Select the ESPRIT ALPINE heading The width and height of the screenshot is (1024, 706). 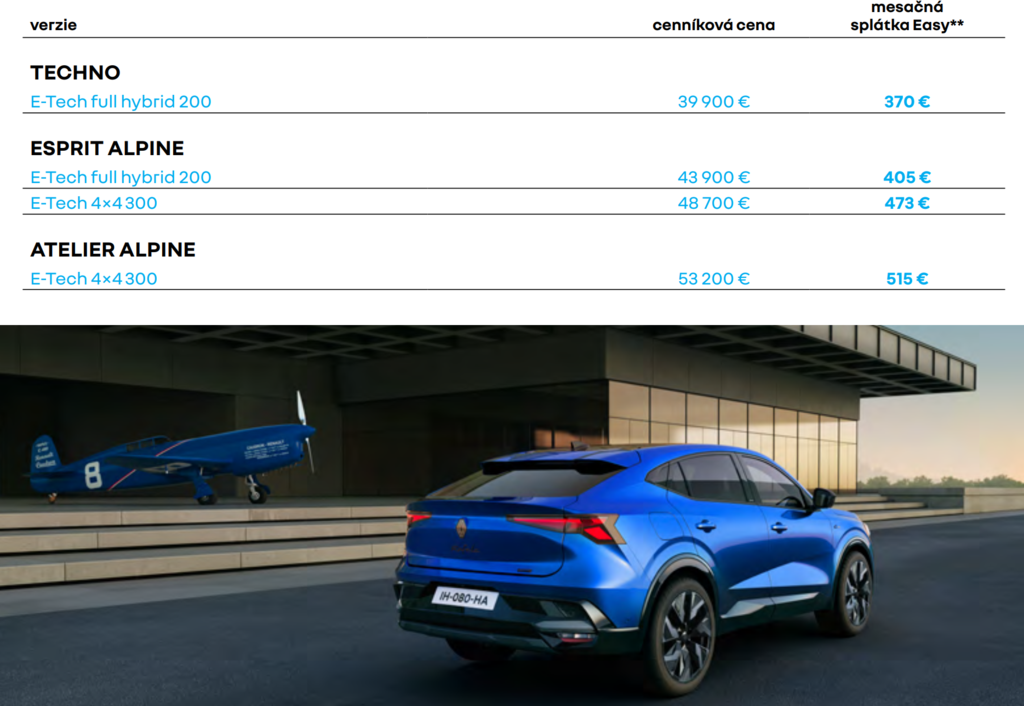(x=107, y=149)
